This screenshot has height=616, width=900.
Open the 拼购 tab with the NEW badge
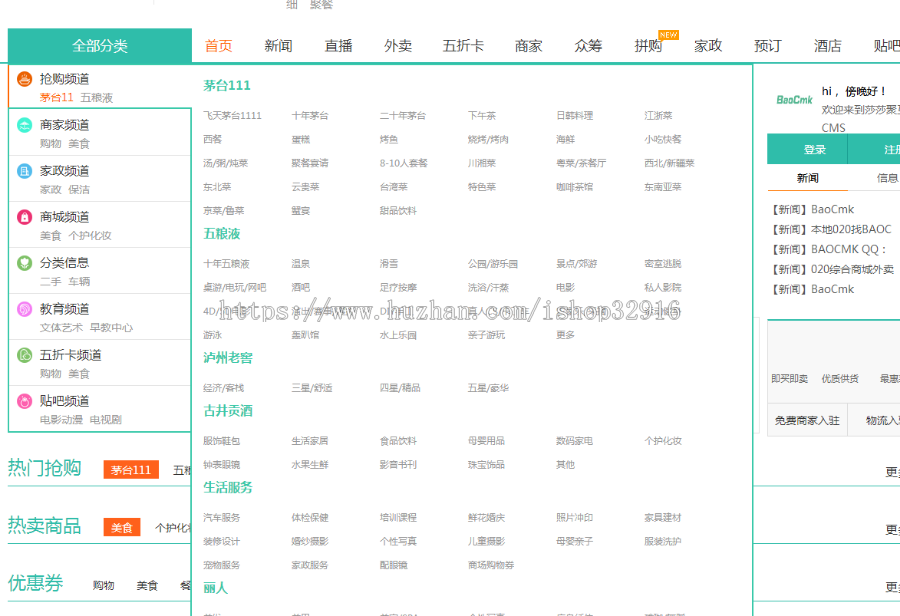click(646, 45)
